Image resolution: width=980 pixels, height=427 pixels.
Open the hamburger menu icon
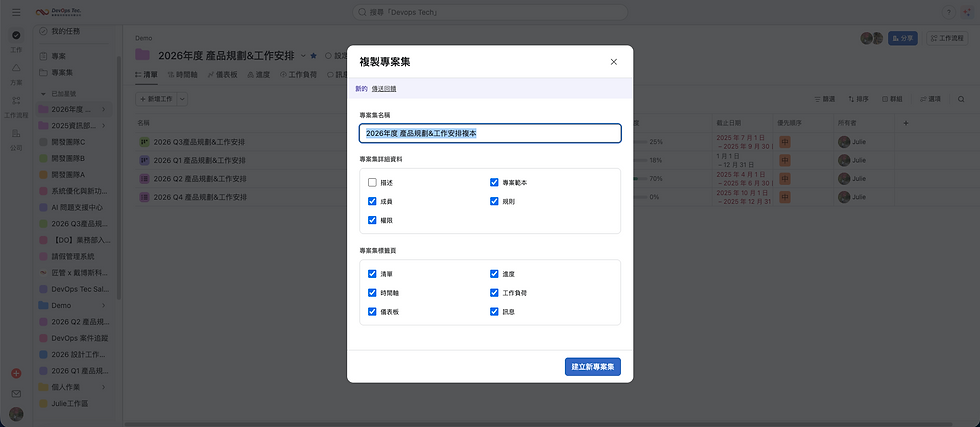(16, 12)
